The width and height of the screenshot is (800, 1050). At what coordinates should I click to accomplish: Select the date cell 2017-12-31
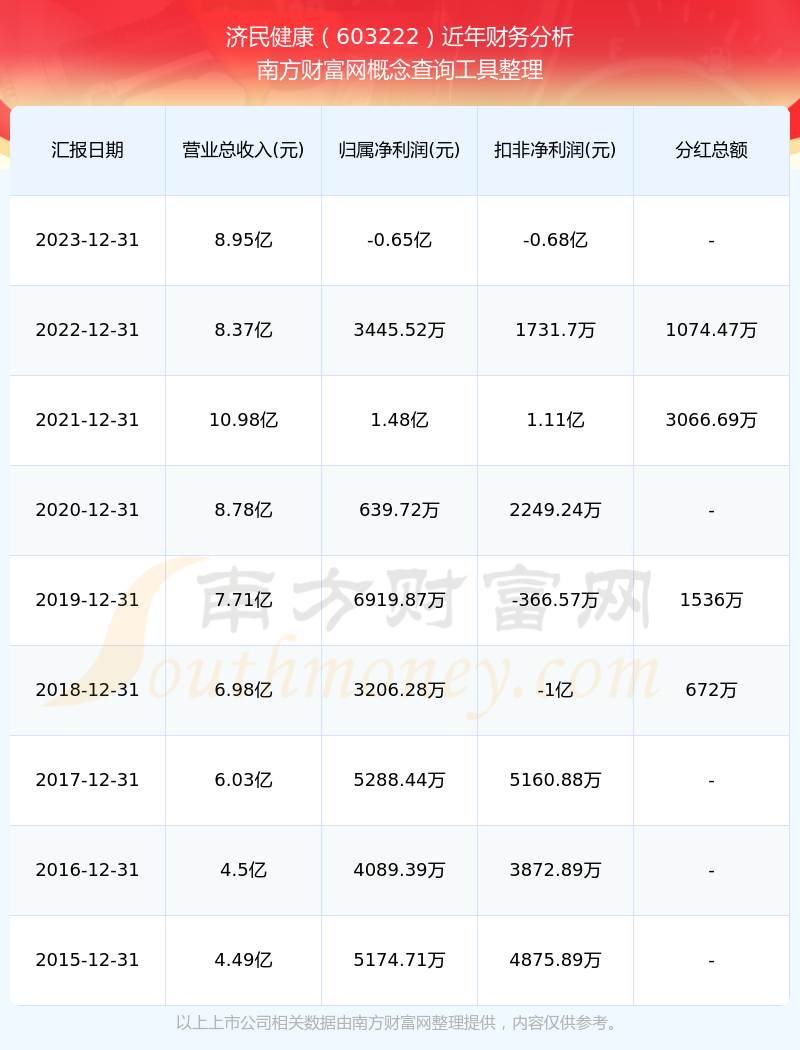click(88, 780)
